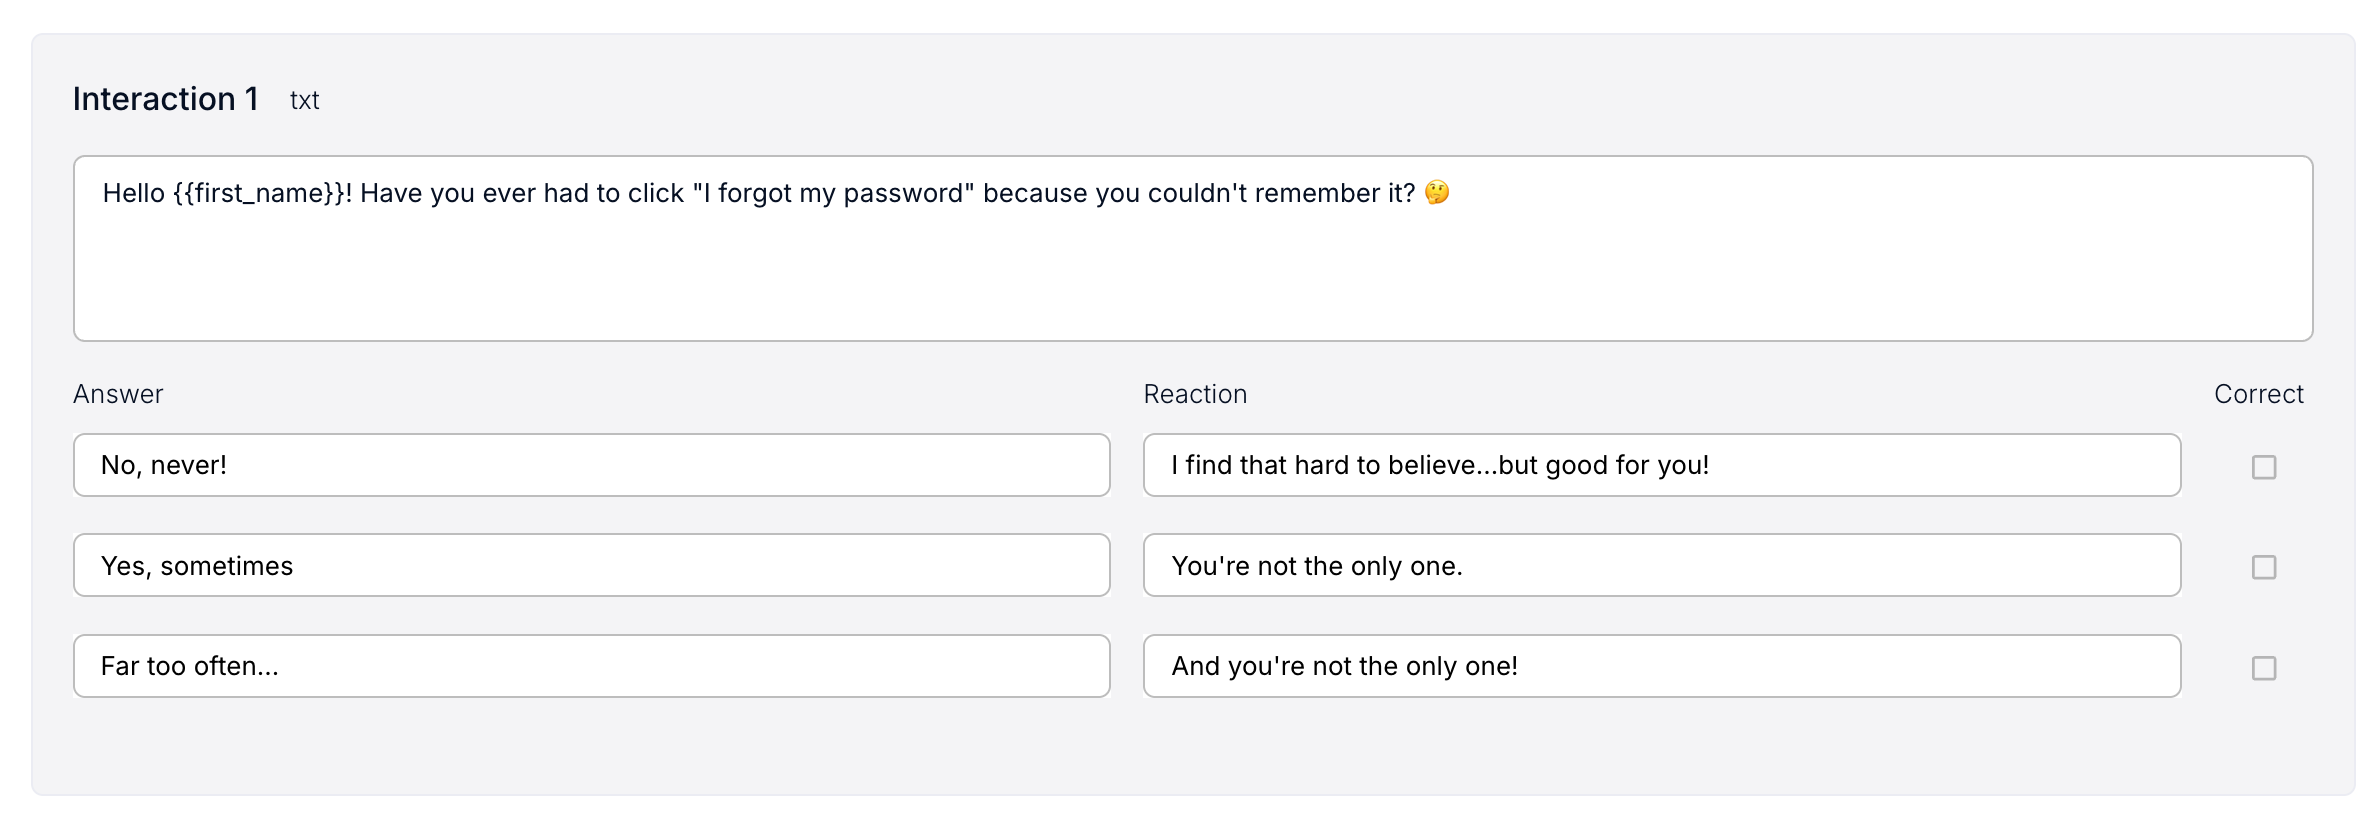
Task: Click the Correct column label
Action: click(2258, 394)
